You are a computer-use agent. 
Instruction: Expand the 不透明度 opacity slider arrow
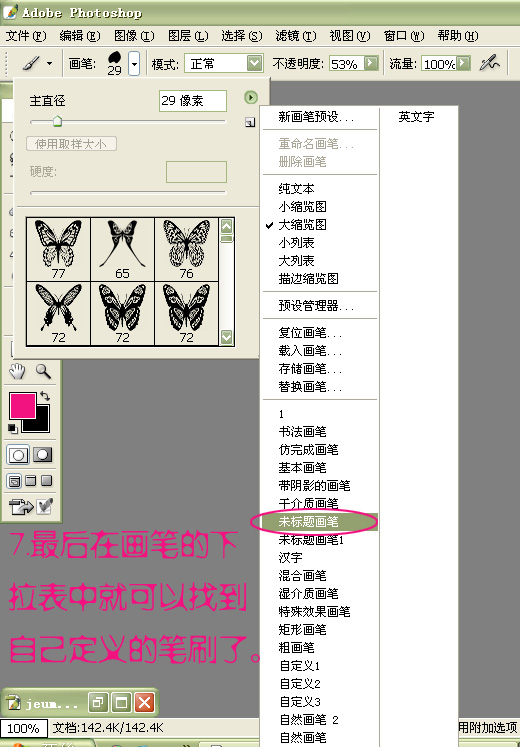371,63
